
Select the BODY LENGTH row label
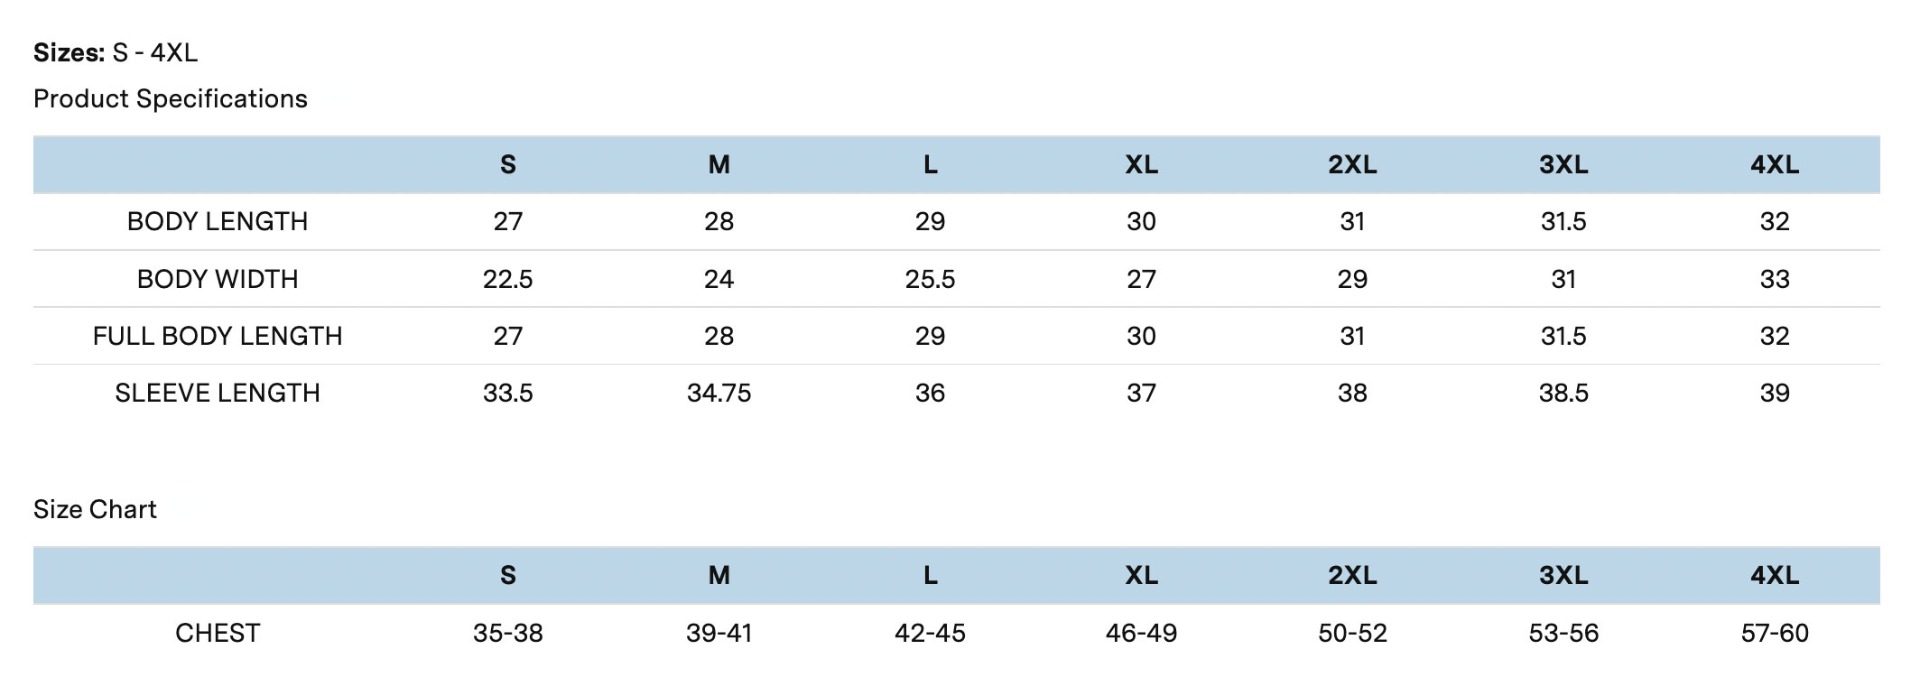[217, 221]
